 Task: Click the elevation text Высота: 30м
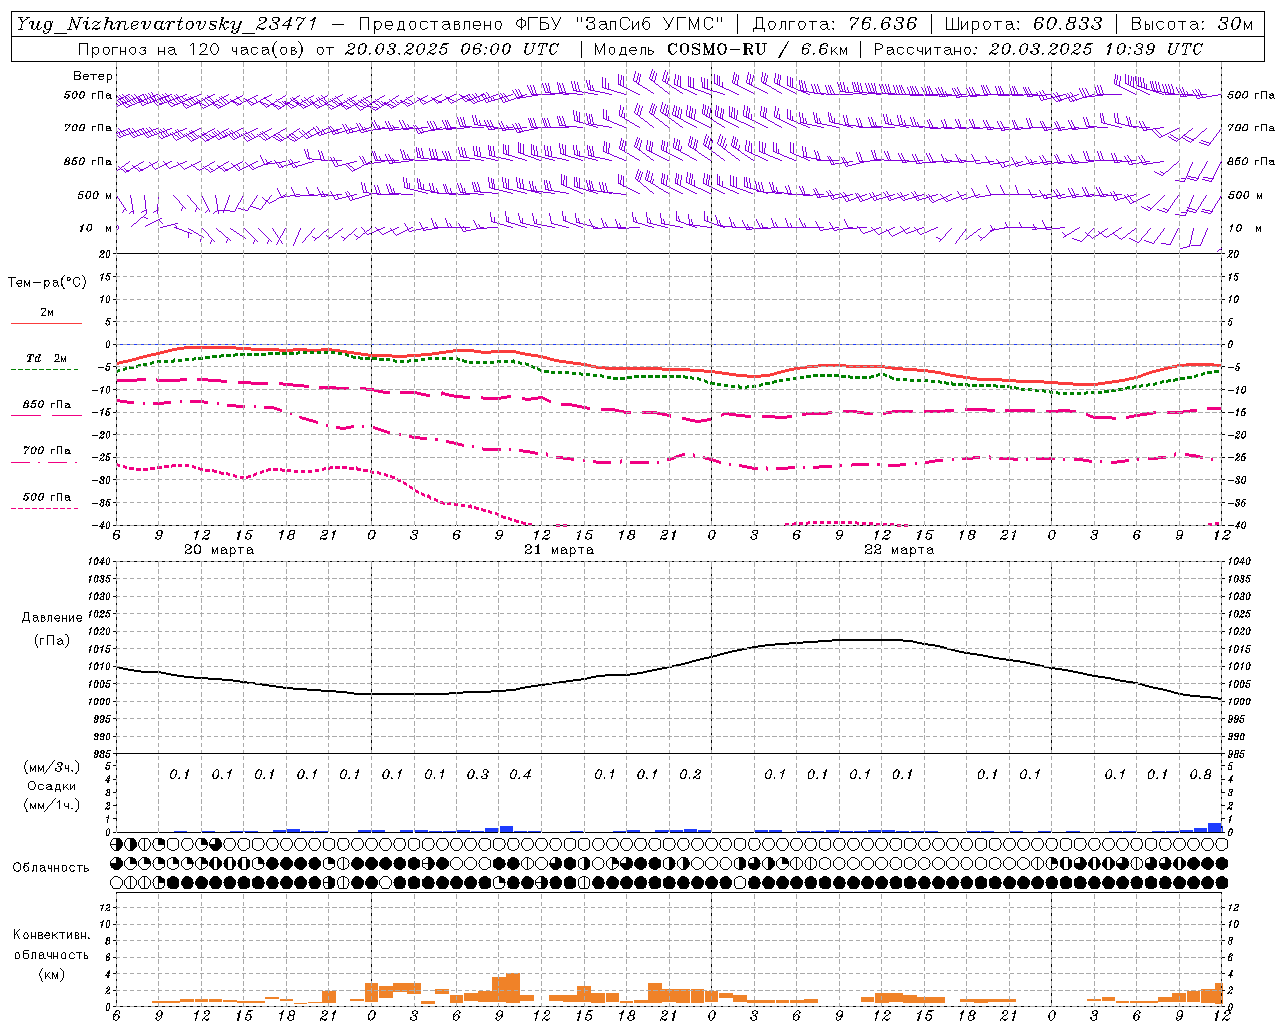click(1191, 25)
